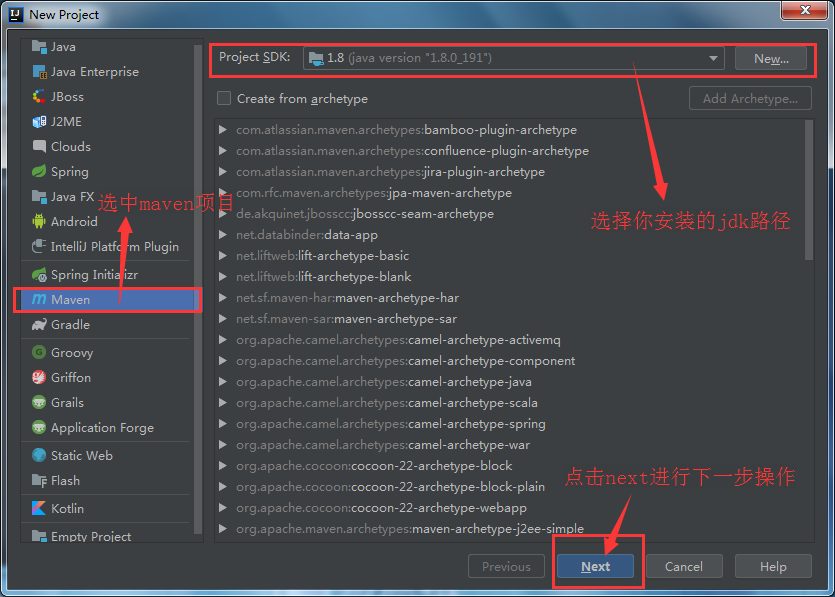835x597 pixels.
Task: Click the Java FX folder icon
Action: click(x=39, y=197)
